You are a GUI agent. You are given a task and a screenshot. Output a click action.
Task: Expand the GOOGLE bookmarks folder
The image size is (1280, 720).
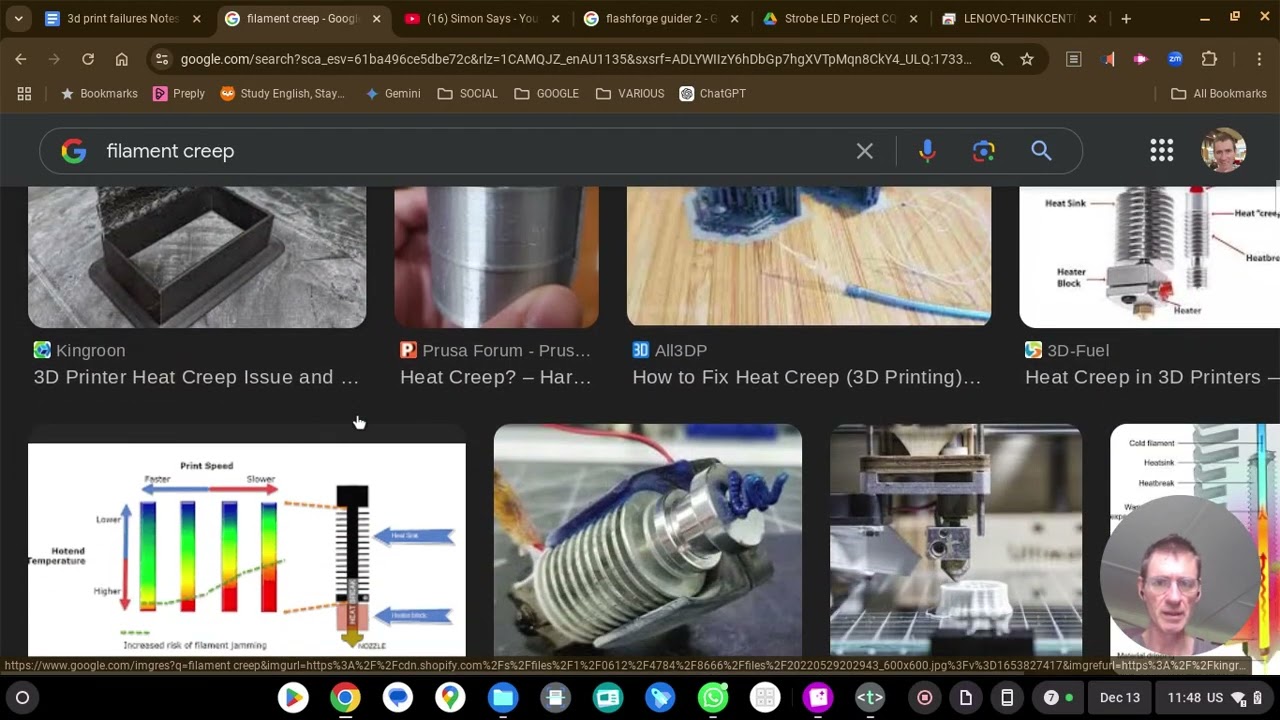tap(546, 93)
